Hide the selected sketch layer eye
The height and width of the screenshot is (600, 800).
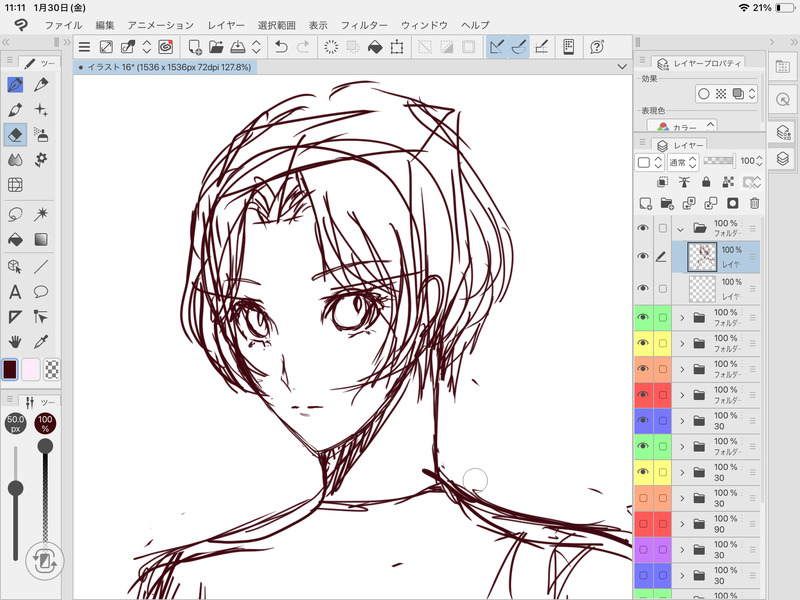pos(643,256)
